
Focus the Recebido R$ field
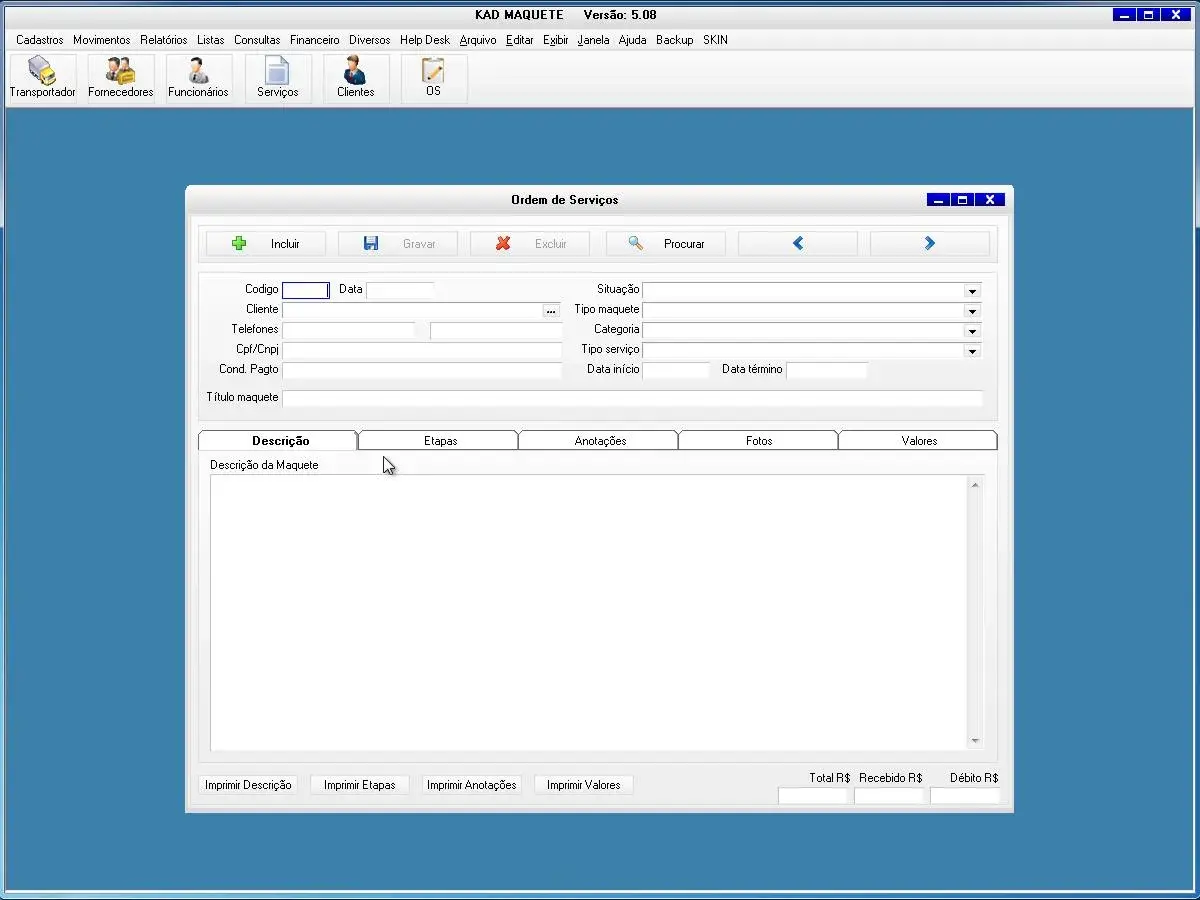[x=889, y=796]
